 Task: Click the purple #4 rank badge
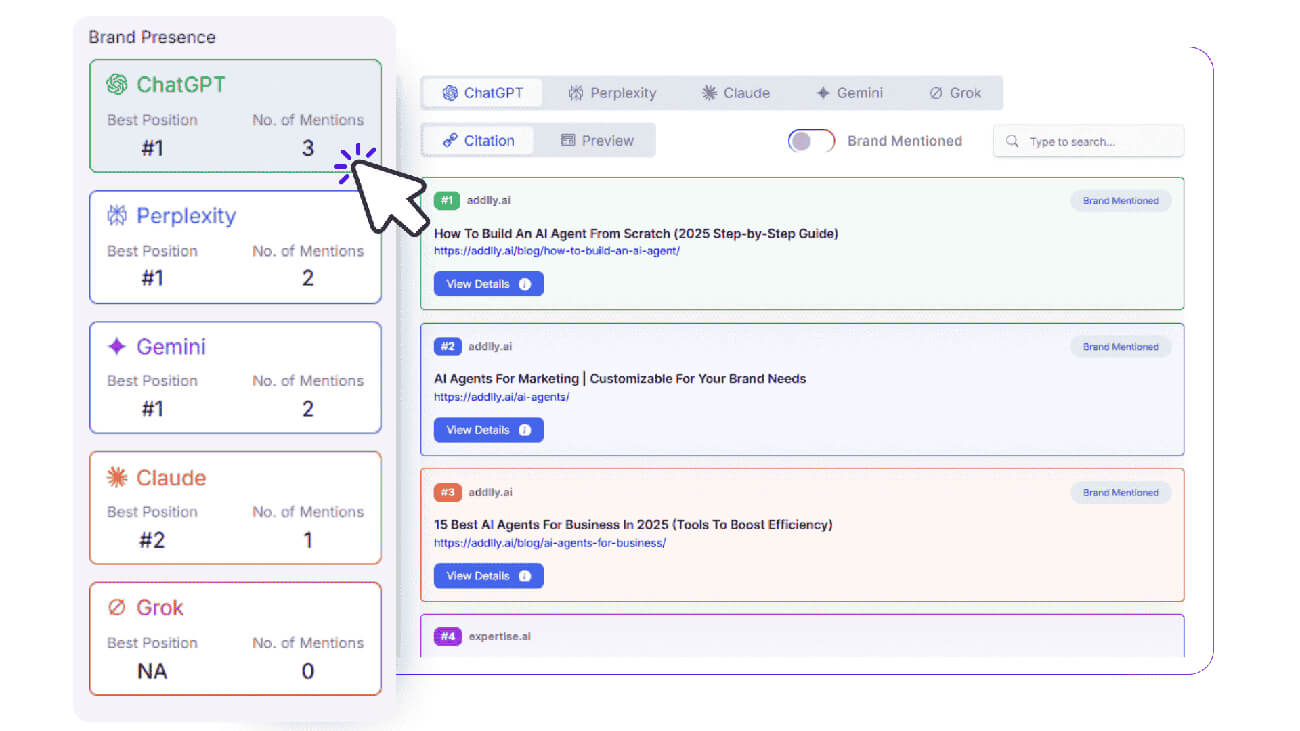tap(447, 636)
